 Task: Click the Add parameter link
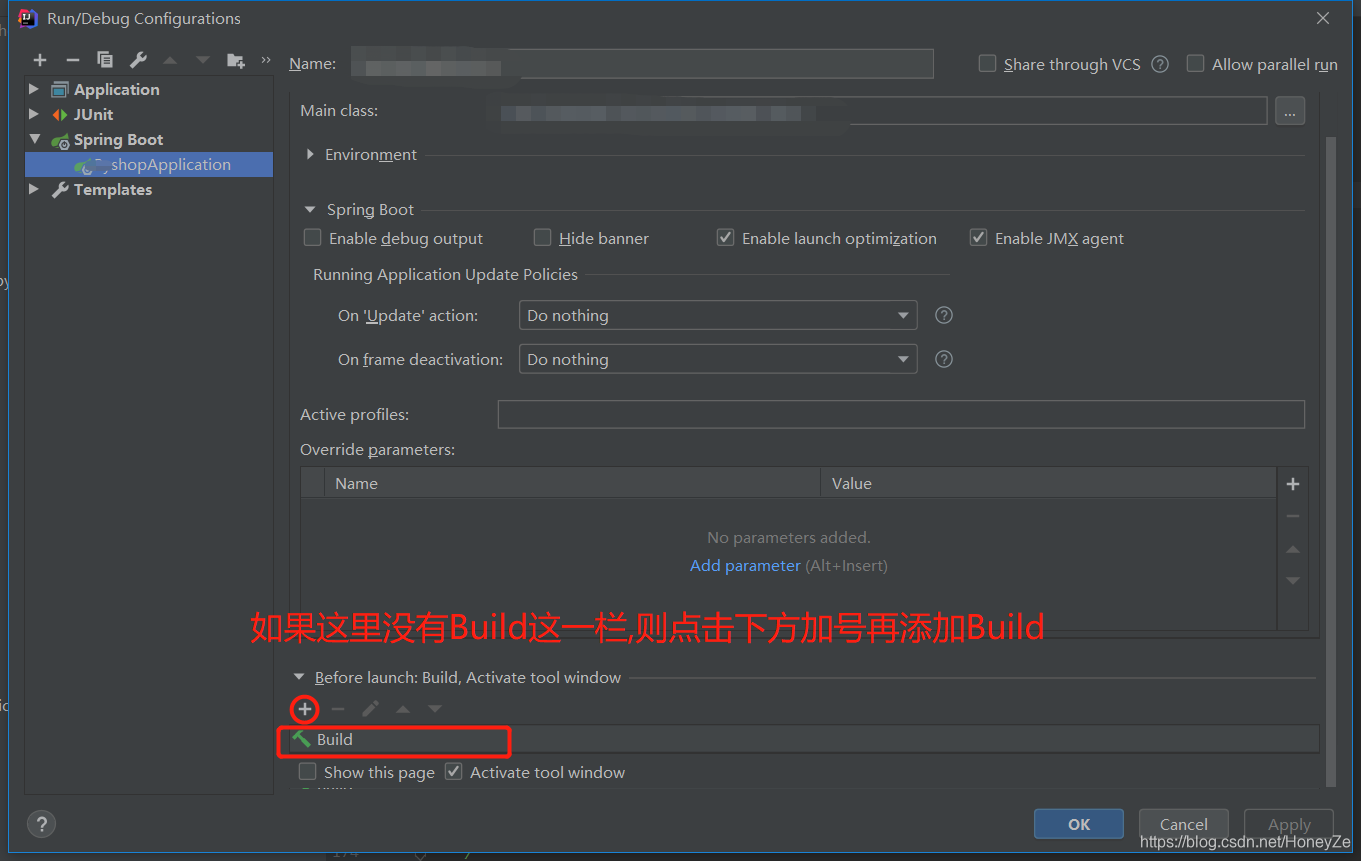(745, 565)
